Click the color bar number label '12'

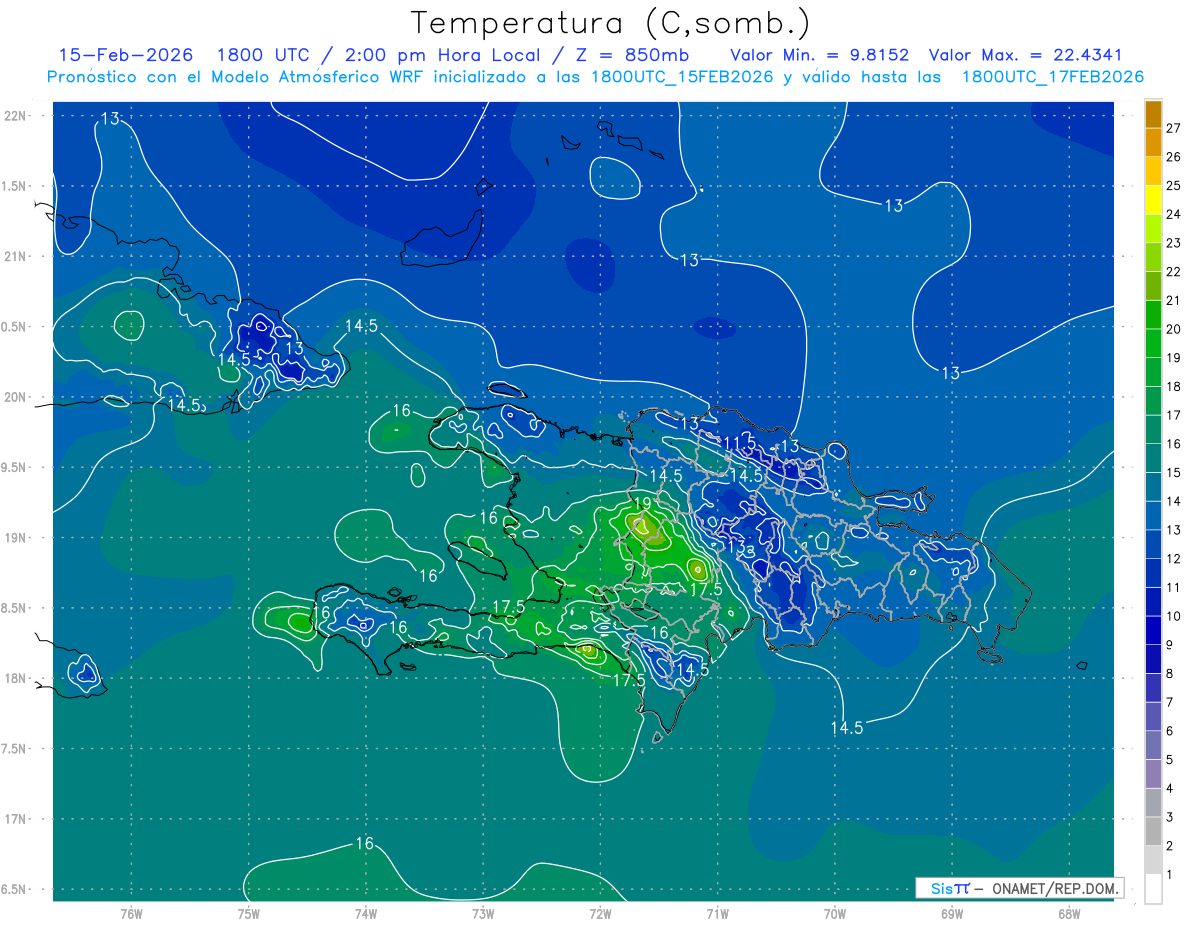click(x=1173, y=559)
